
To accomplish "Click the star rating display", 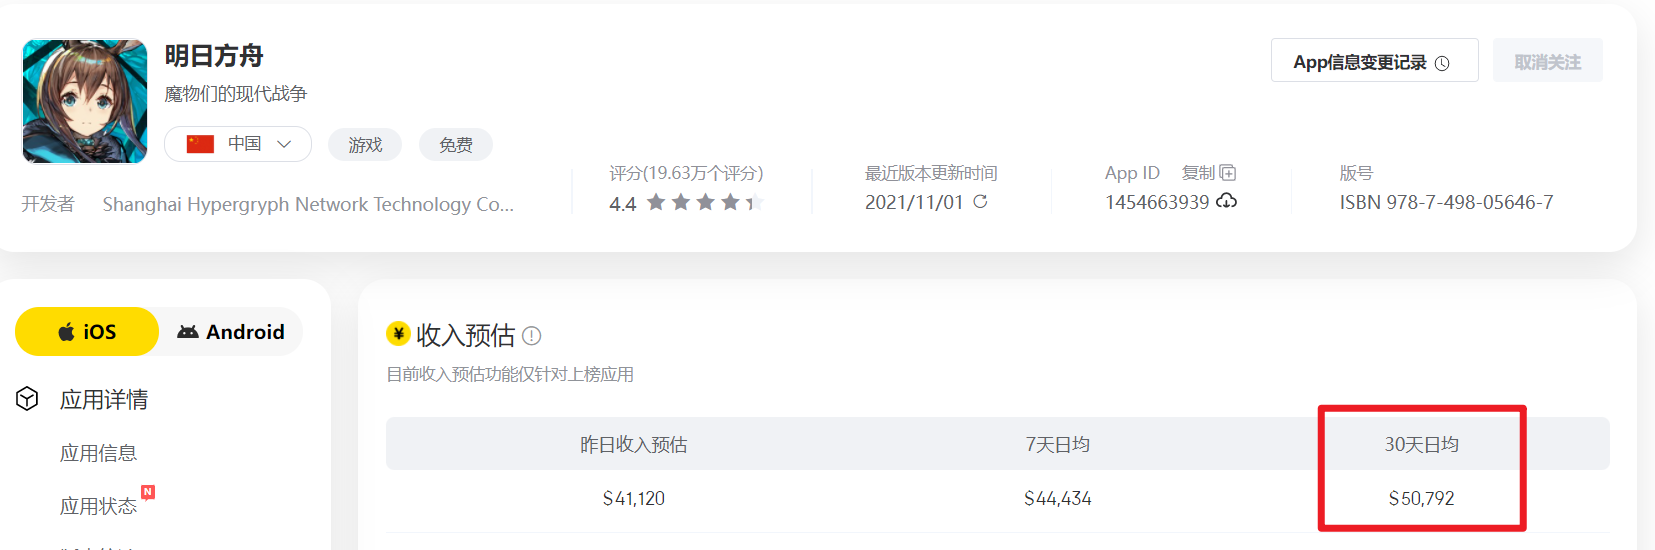I will [705, 203].
